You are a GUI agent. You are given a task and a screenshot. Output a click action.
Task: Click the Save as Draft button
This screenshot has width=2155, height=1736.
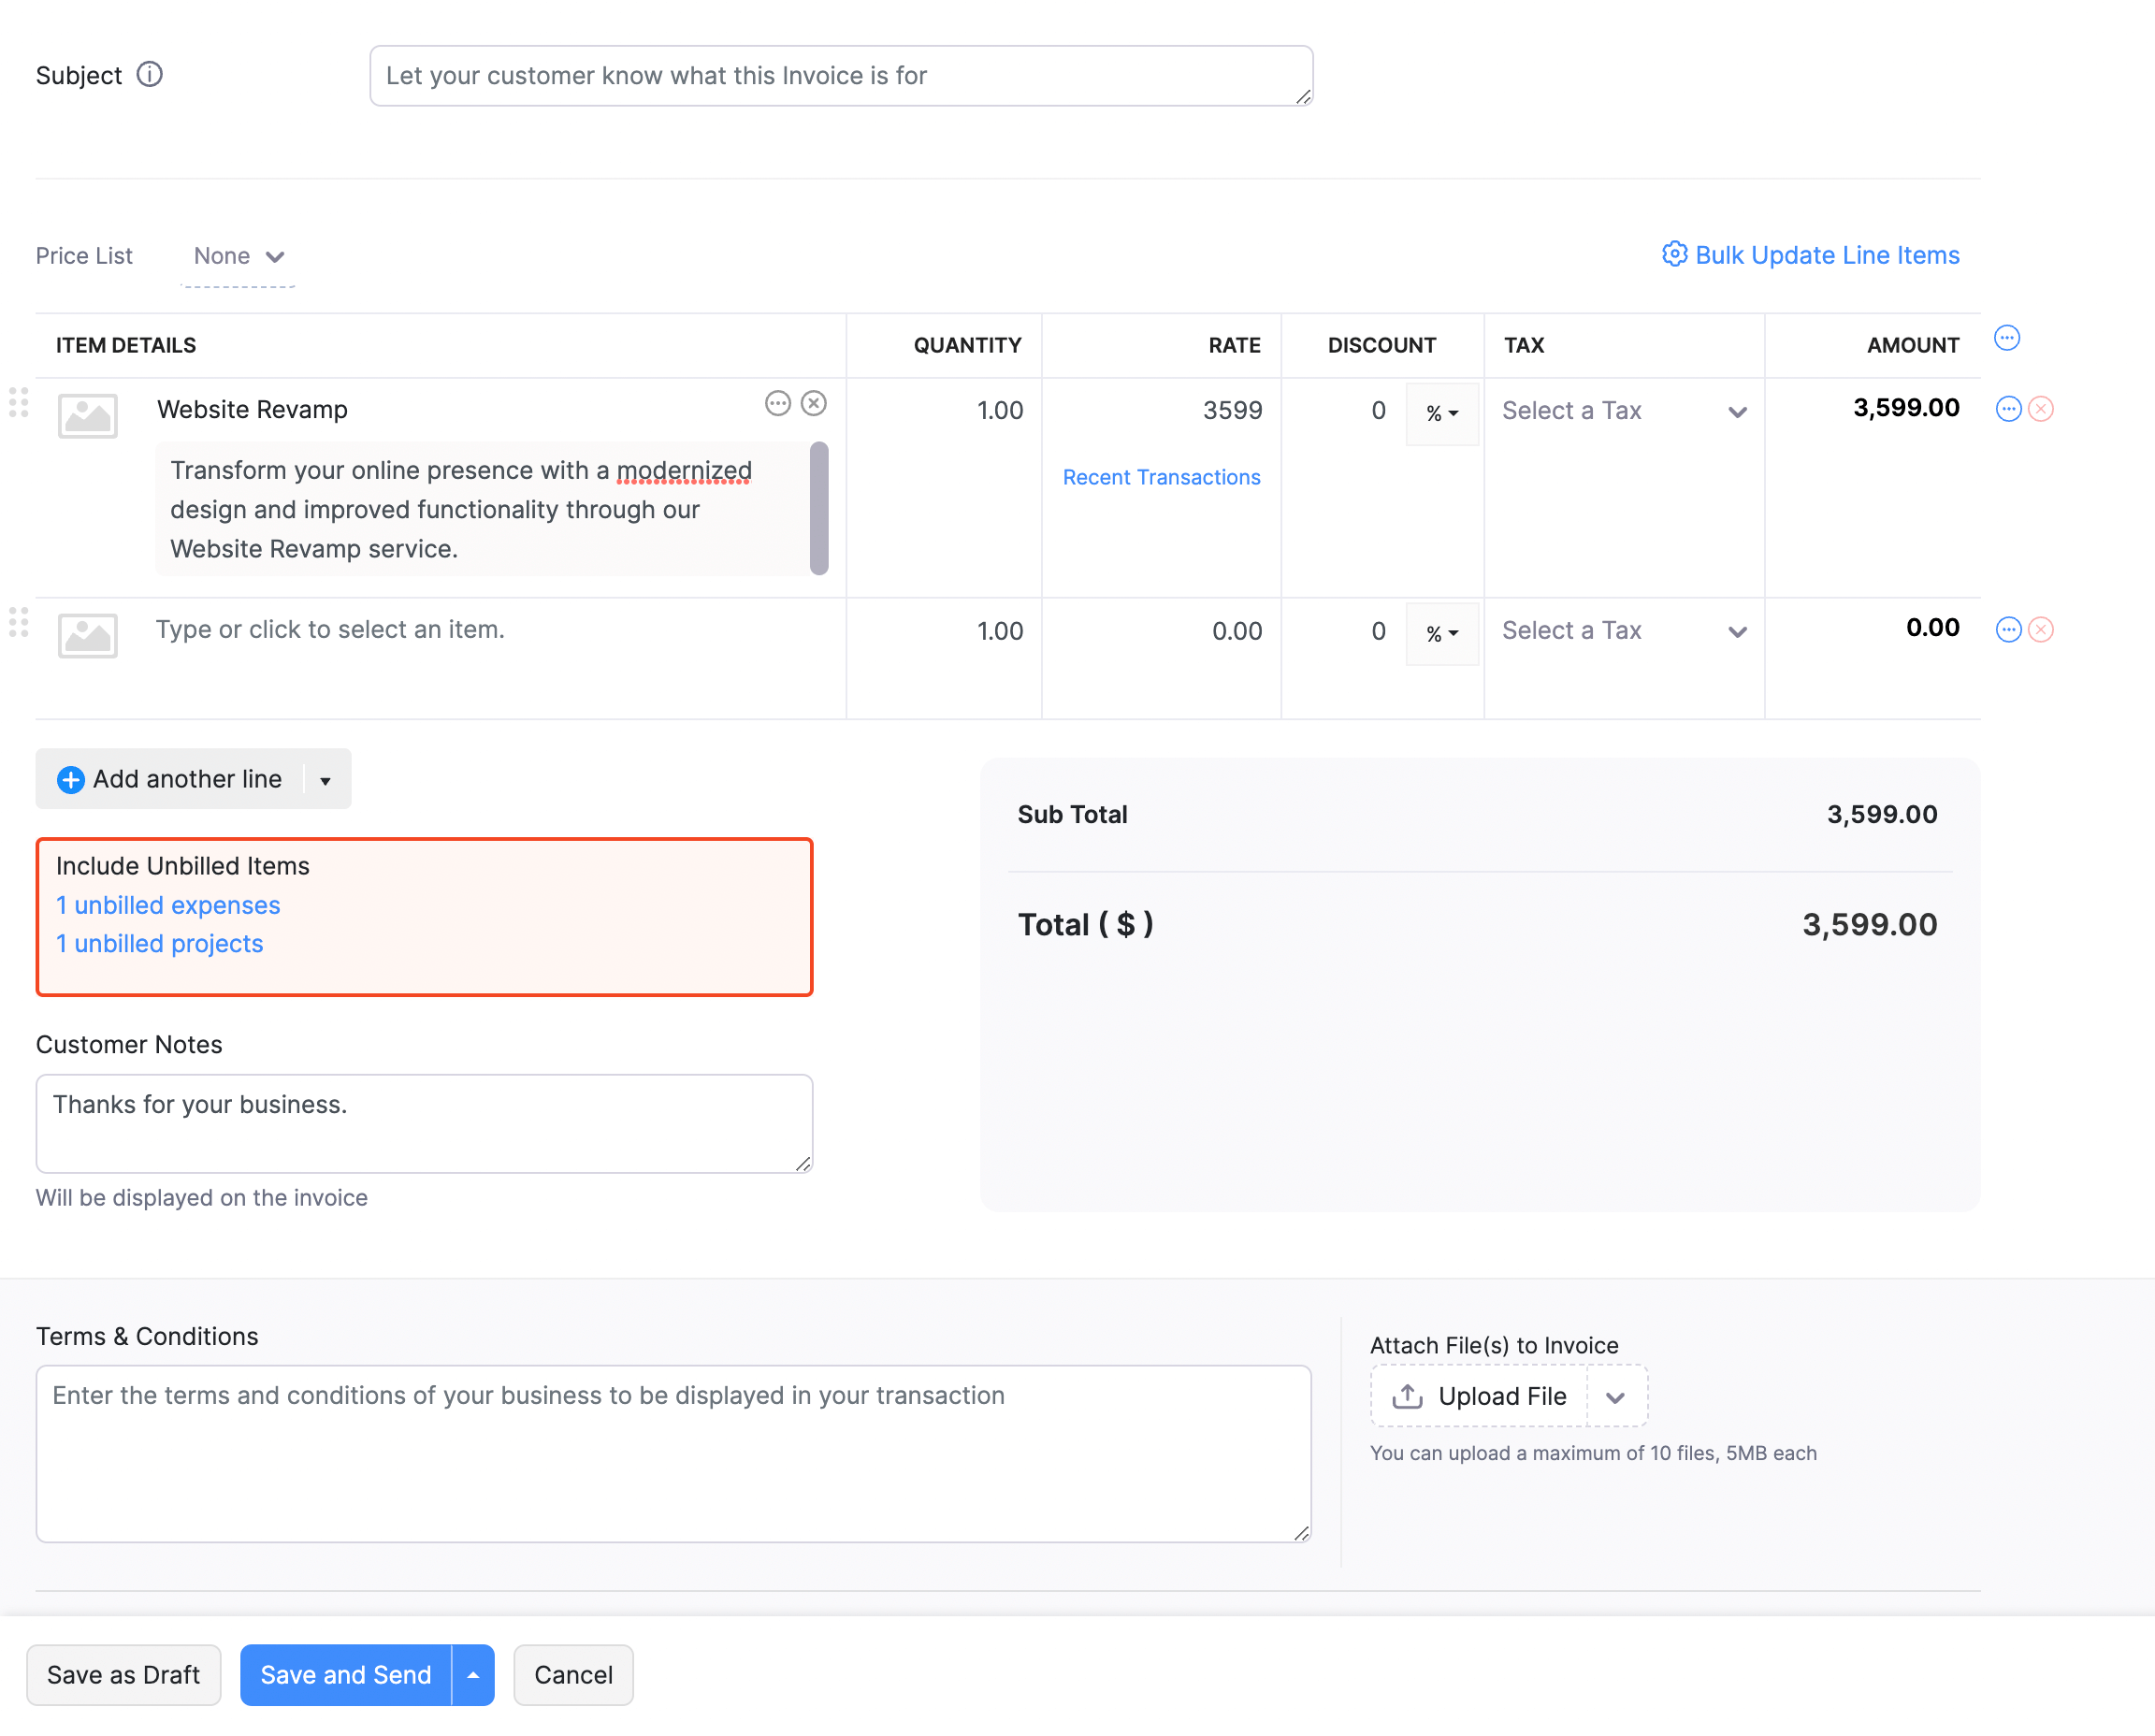point(124,1675)
